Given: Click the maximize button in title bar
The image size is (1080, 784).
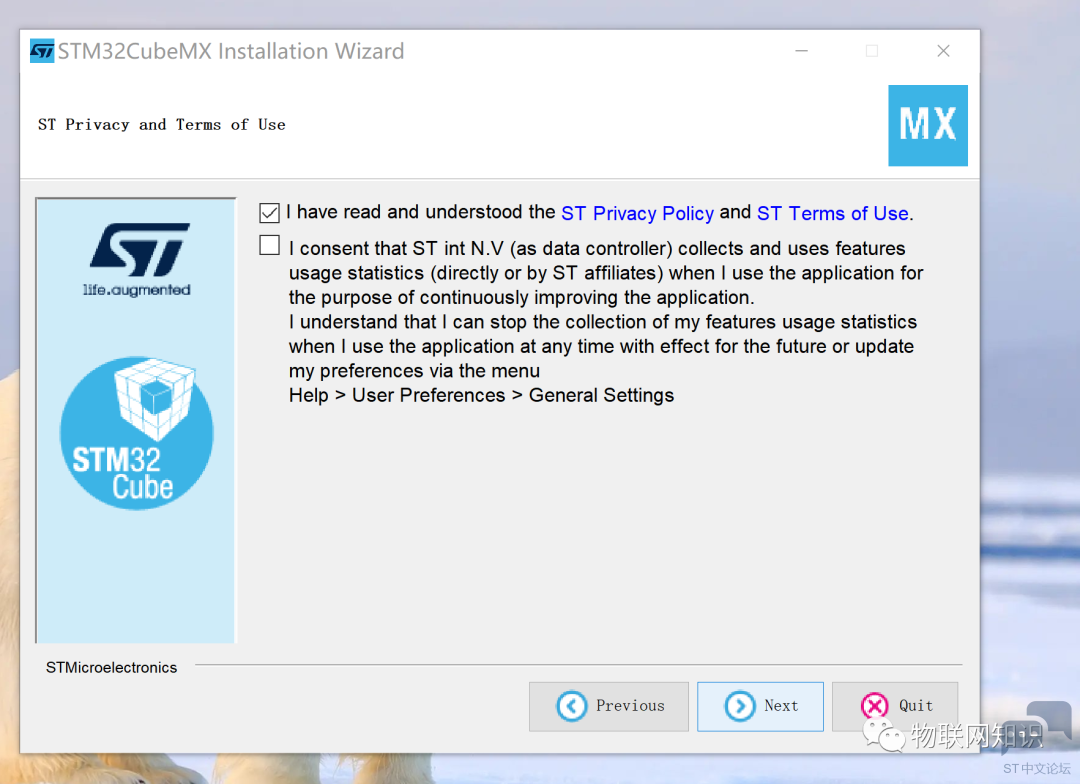Looking at the screenshot, I should click(872, 51).
